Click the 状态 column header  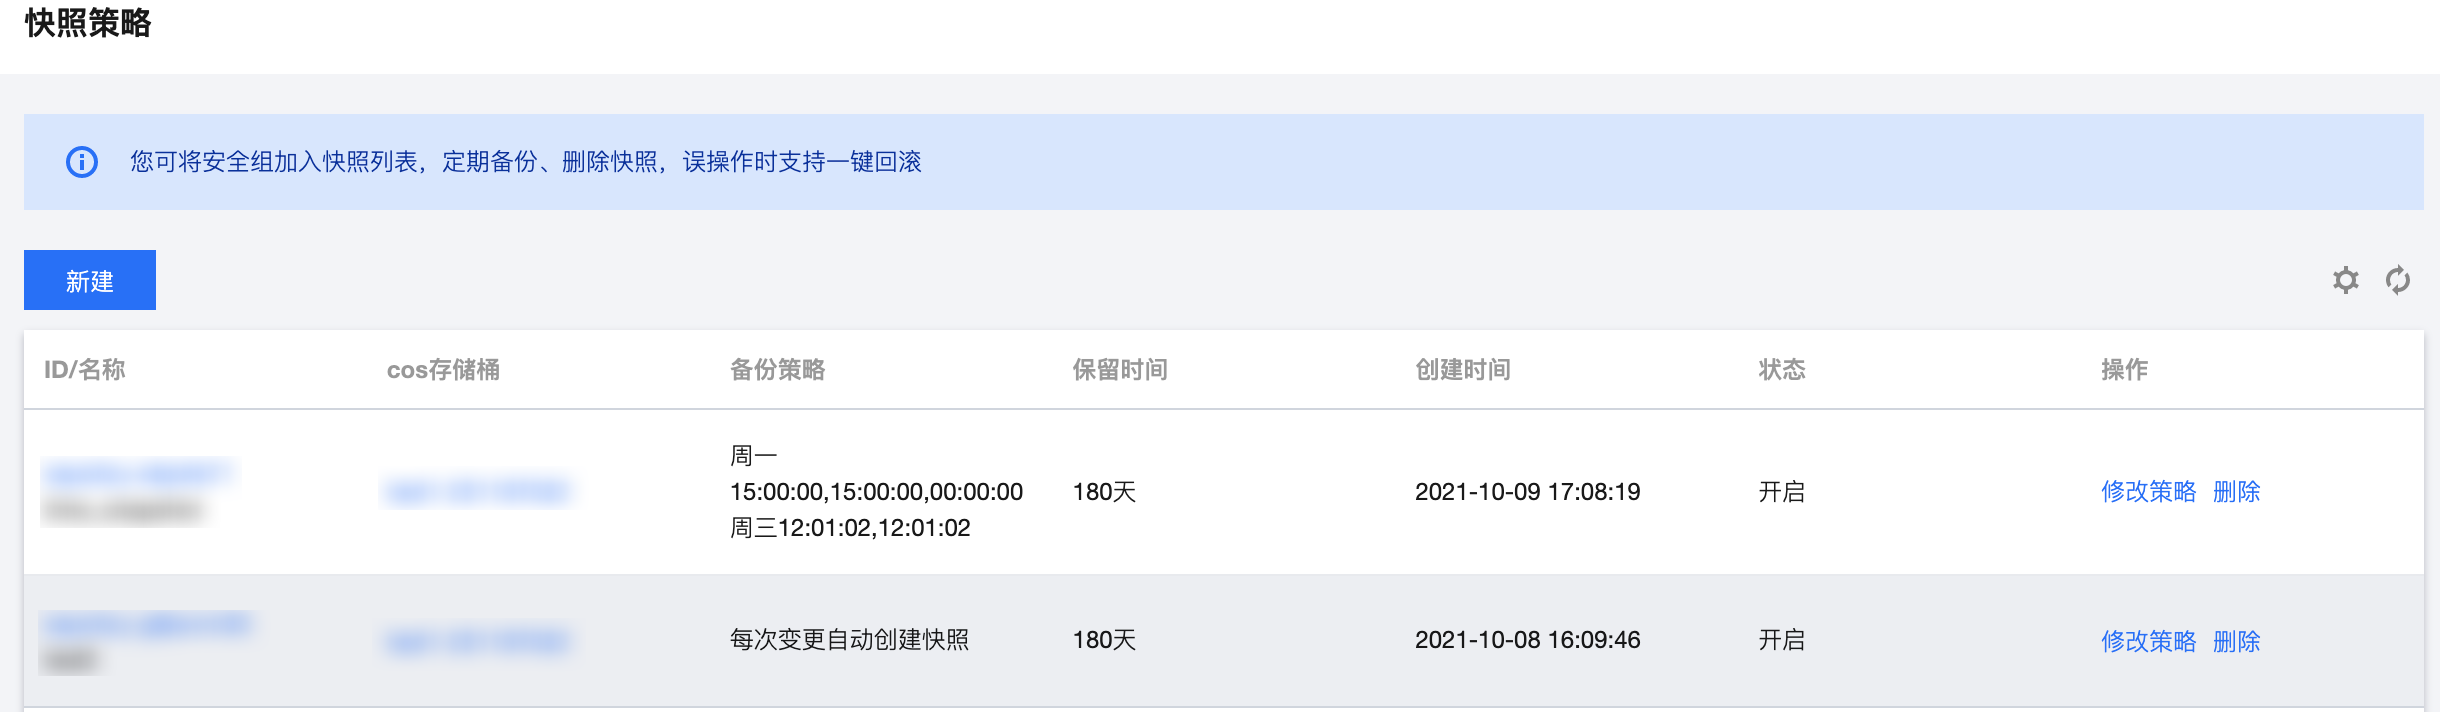tap(1782, 370)
